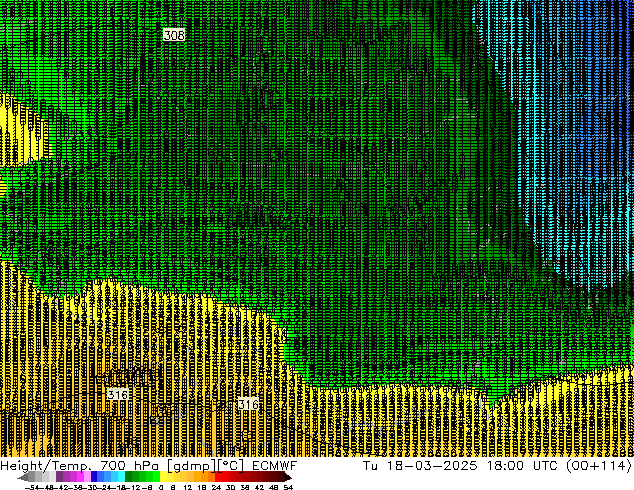Click the grey arrow end of the color scale

[23, 478]
